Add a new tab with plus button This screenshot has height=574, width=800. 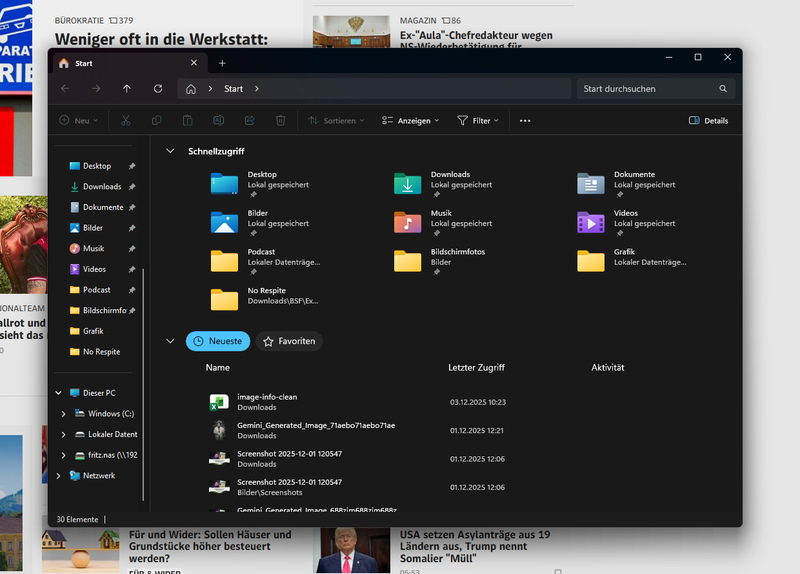(222, 63)
